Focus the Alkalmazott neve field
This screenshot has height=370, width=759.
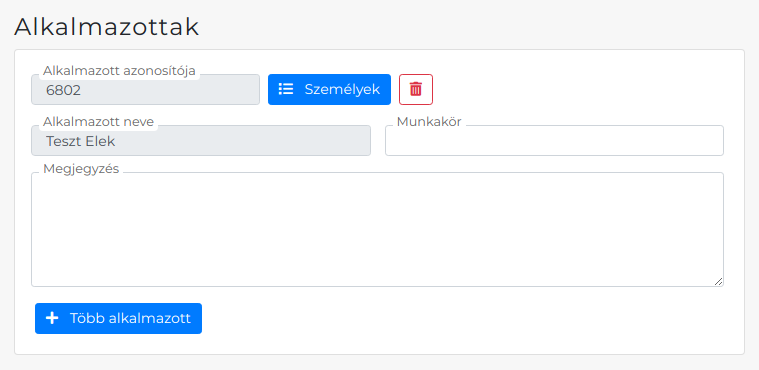click(201, 140)
